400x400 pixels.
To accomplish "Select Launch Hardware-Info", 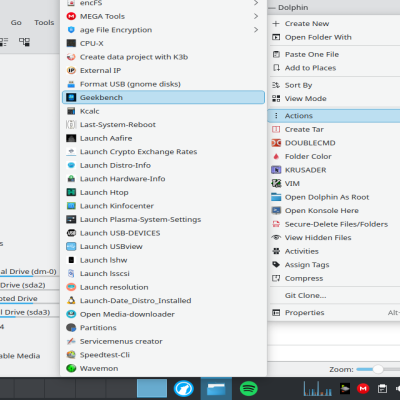I will pyautogui.click(x=163, y=179).
